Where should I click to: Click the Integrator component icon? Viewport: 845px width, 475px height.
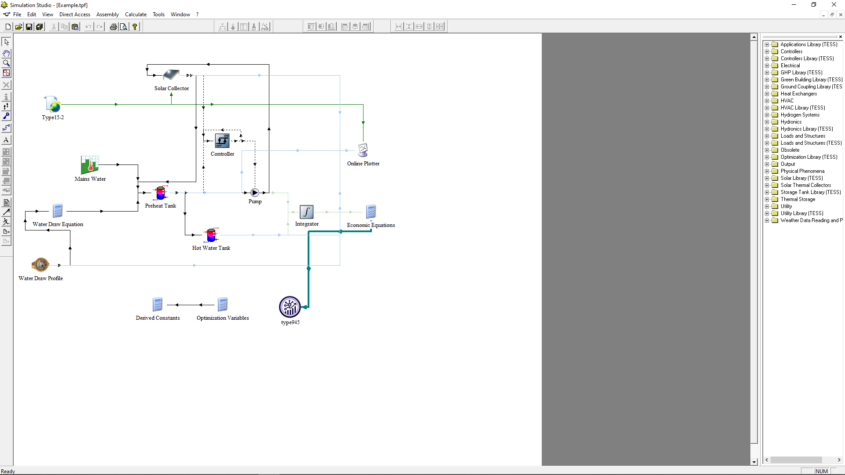306,212
